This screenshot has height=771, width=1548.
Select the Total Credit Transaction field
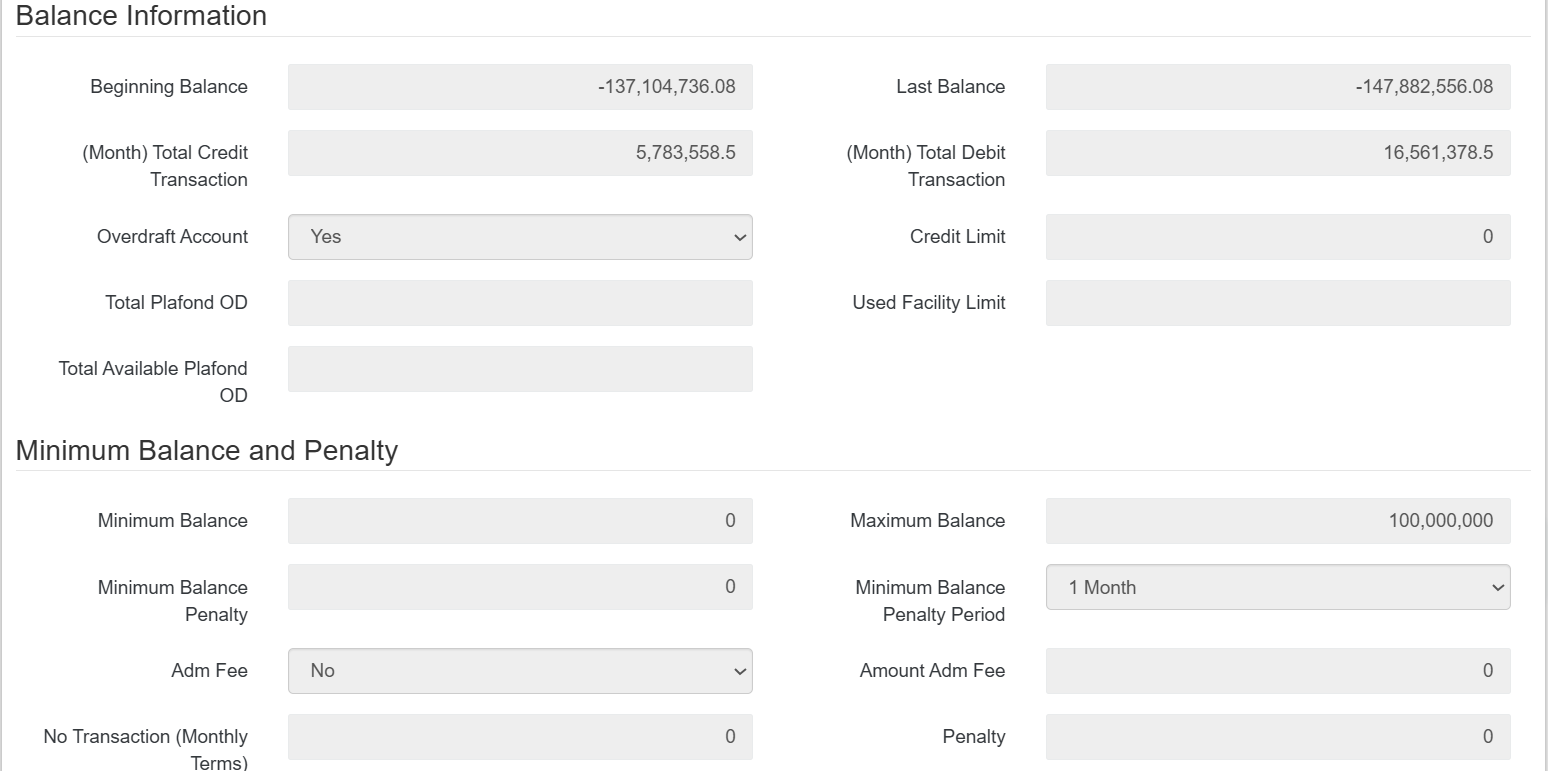[x=520, y=153]
